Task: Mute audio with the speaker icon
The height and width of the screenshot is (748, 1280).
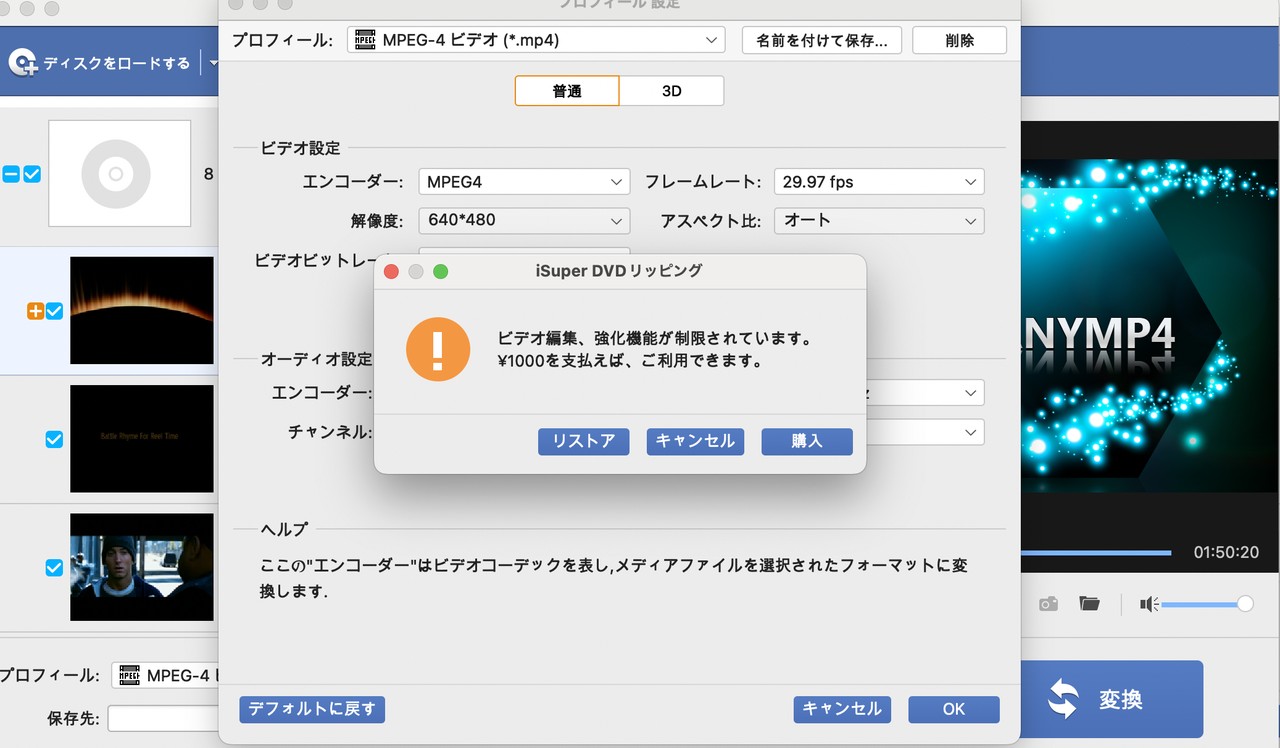Action: coord(1149,604)
